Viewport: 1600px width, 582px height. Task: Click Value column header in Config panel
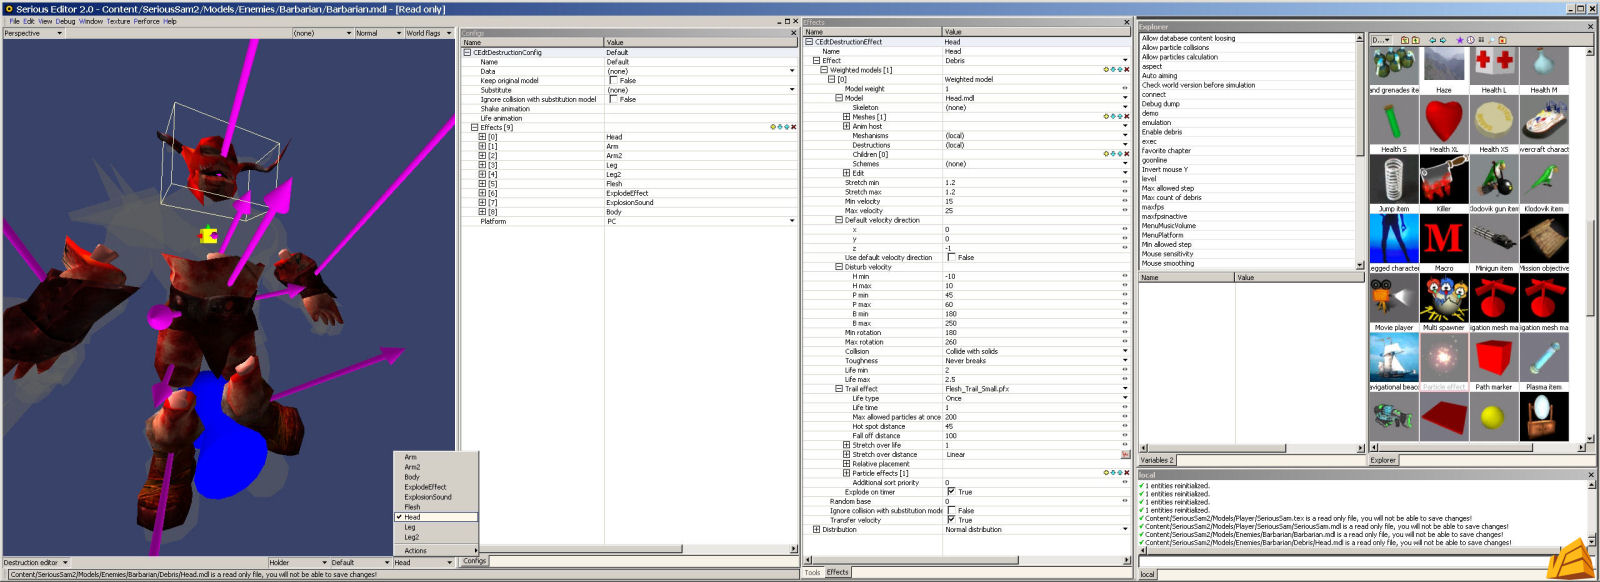[x=701, y=42]
